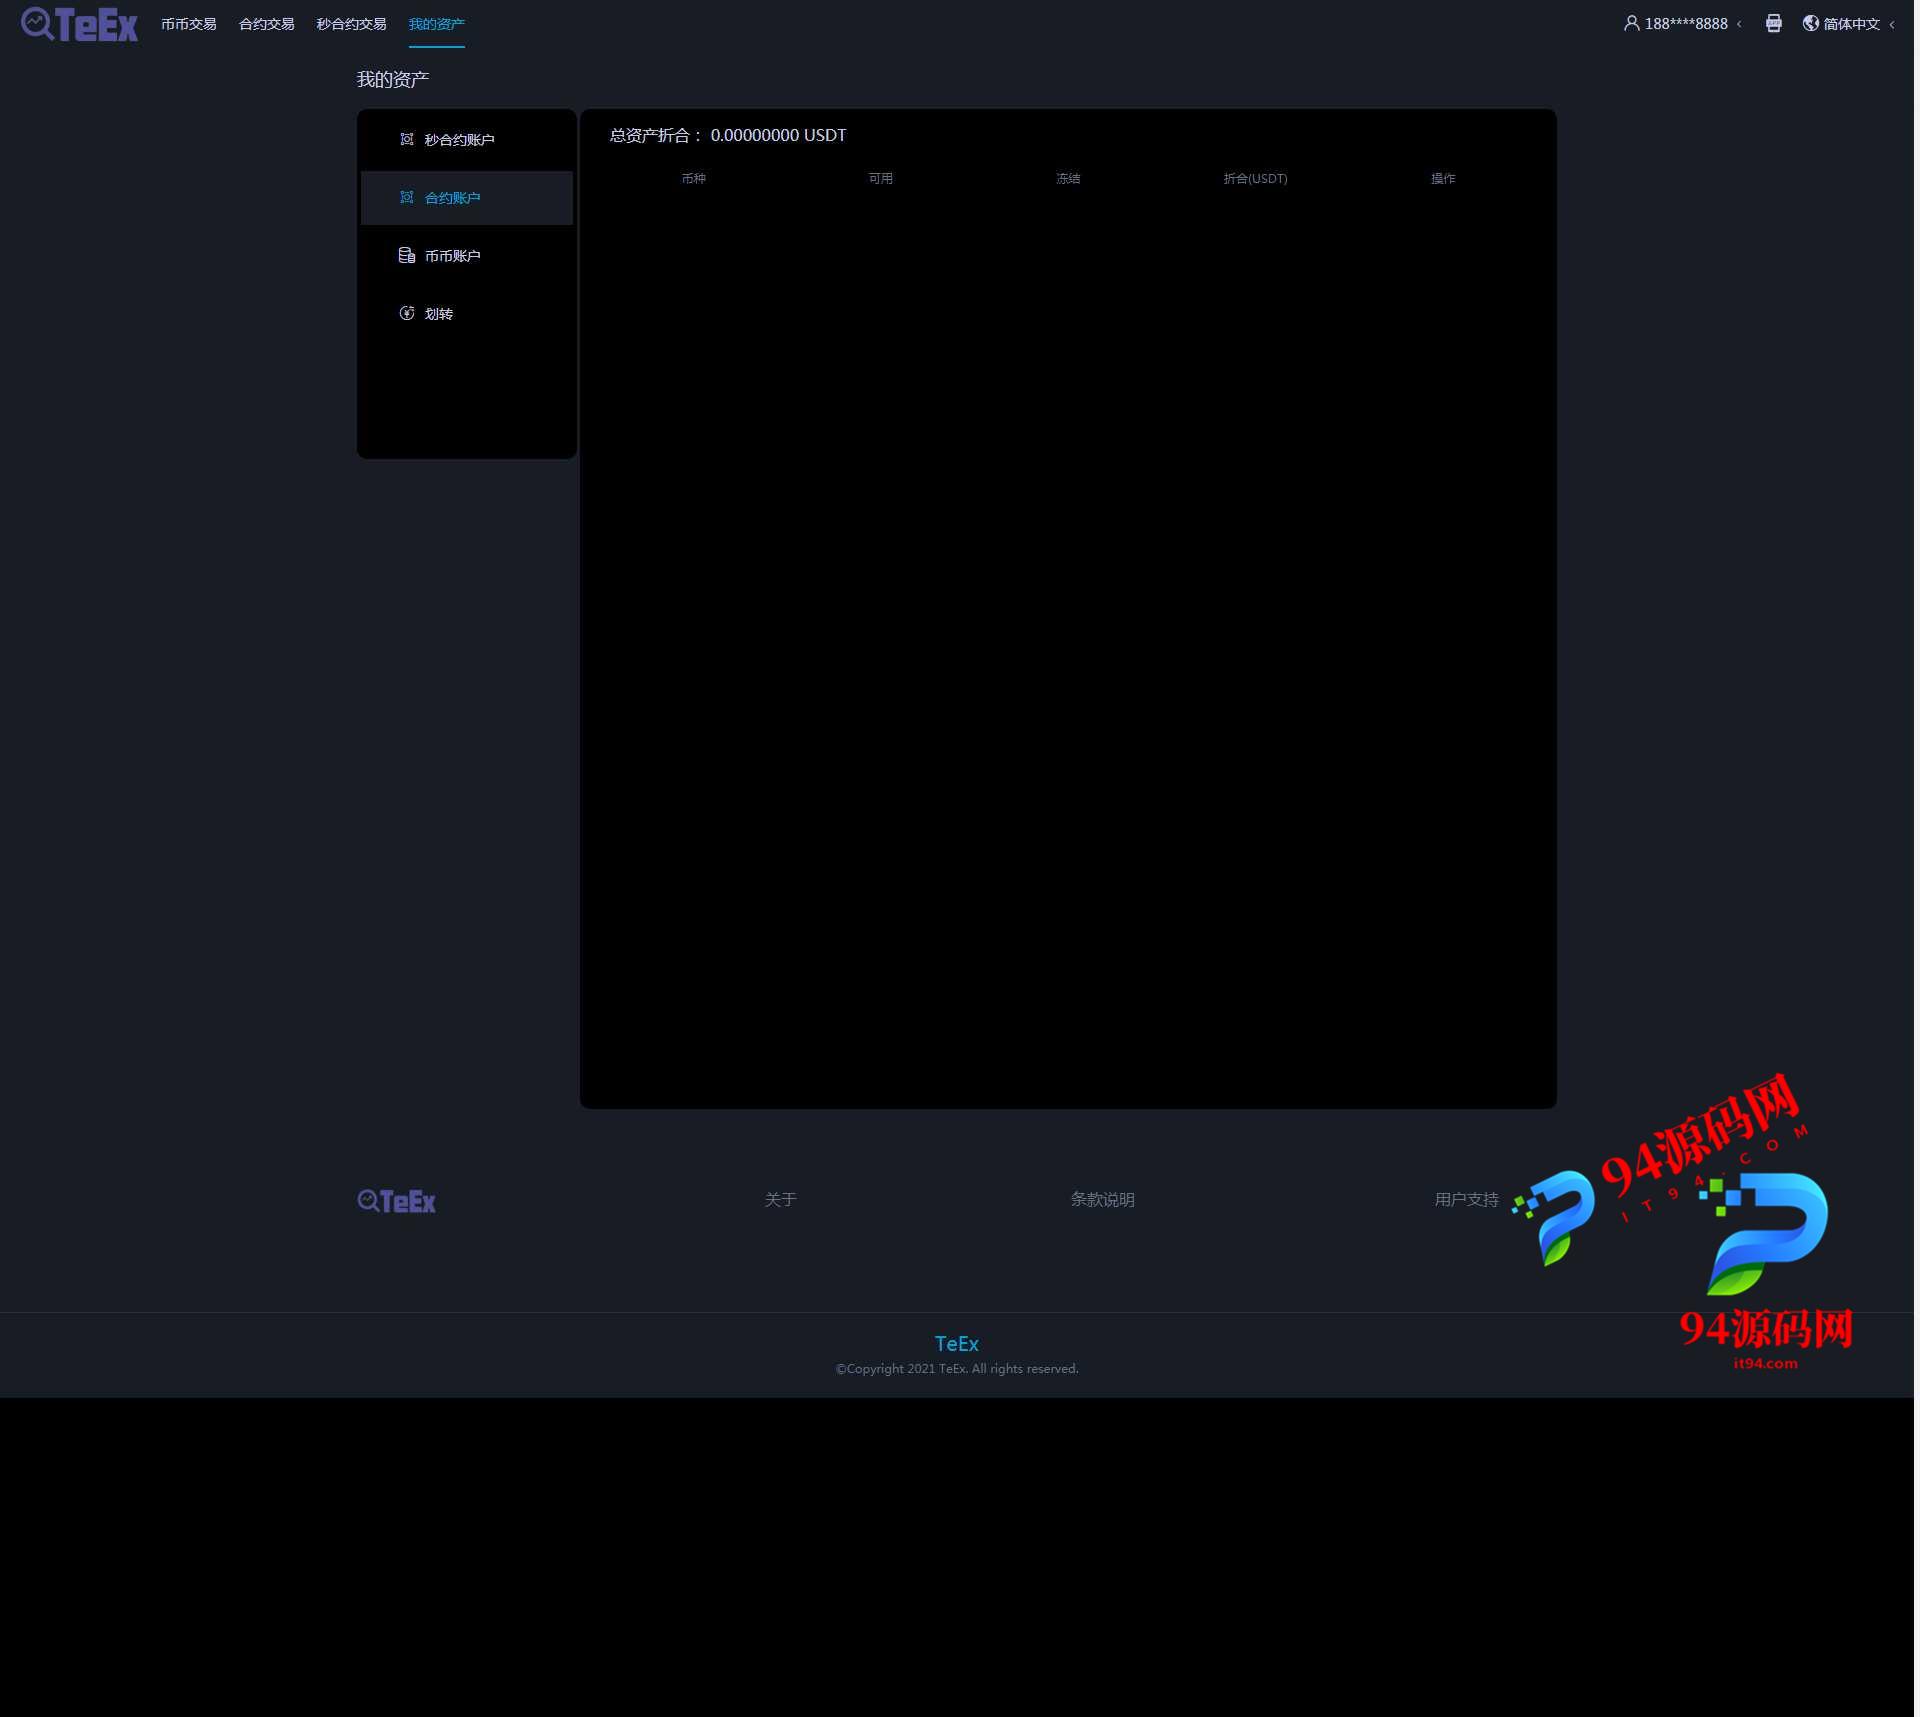The width and height of the screenshot is (1920, 1717).
Task: Click 可用 column header
Action: pos(883,179)
